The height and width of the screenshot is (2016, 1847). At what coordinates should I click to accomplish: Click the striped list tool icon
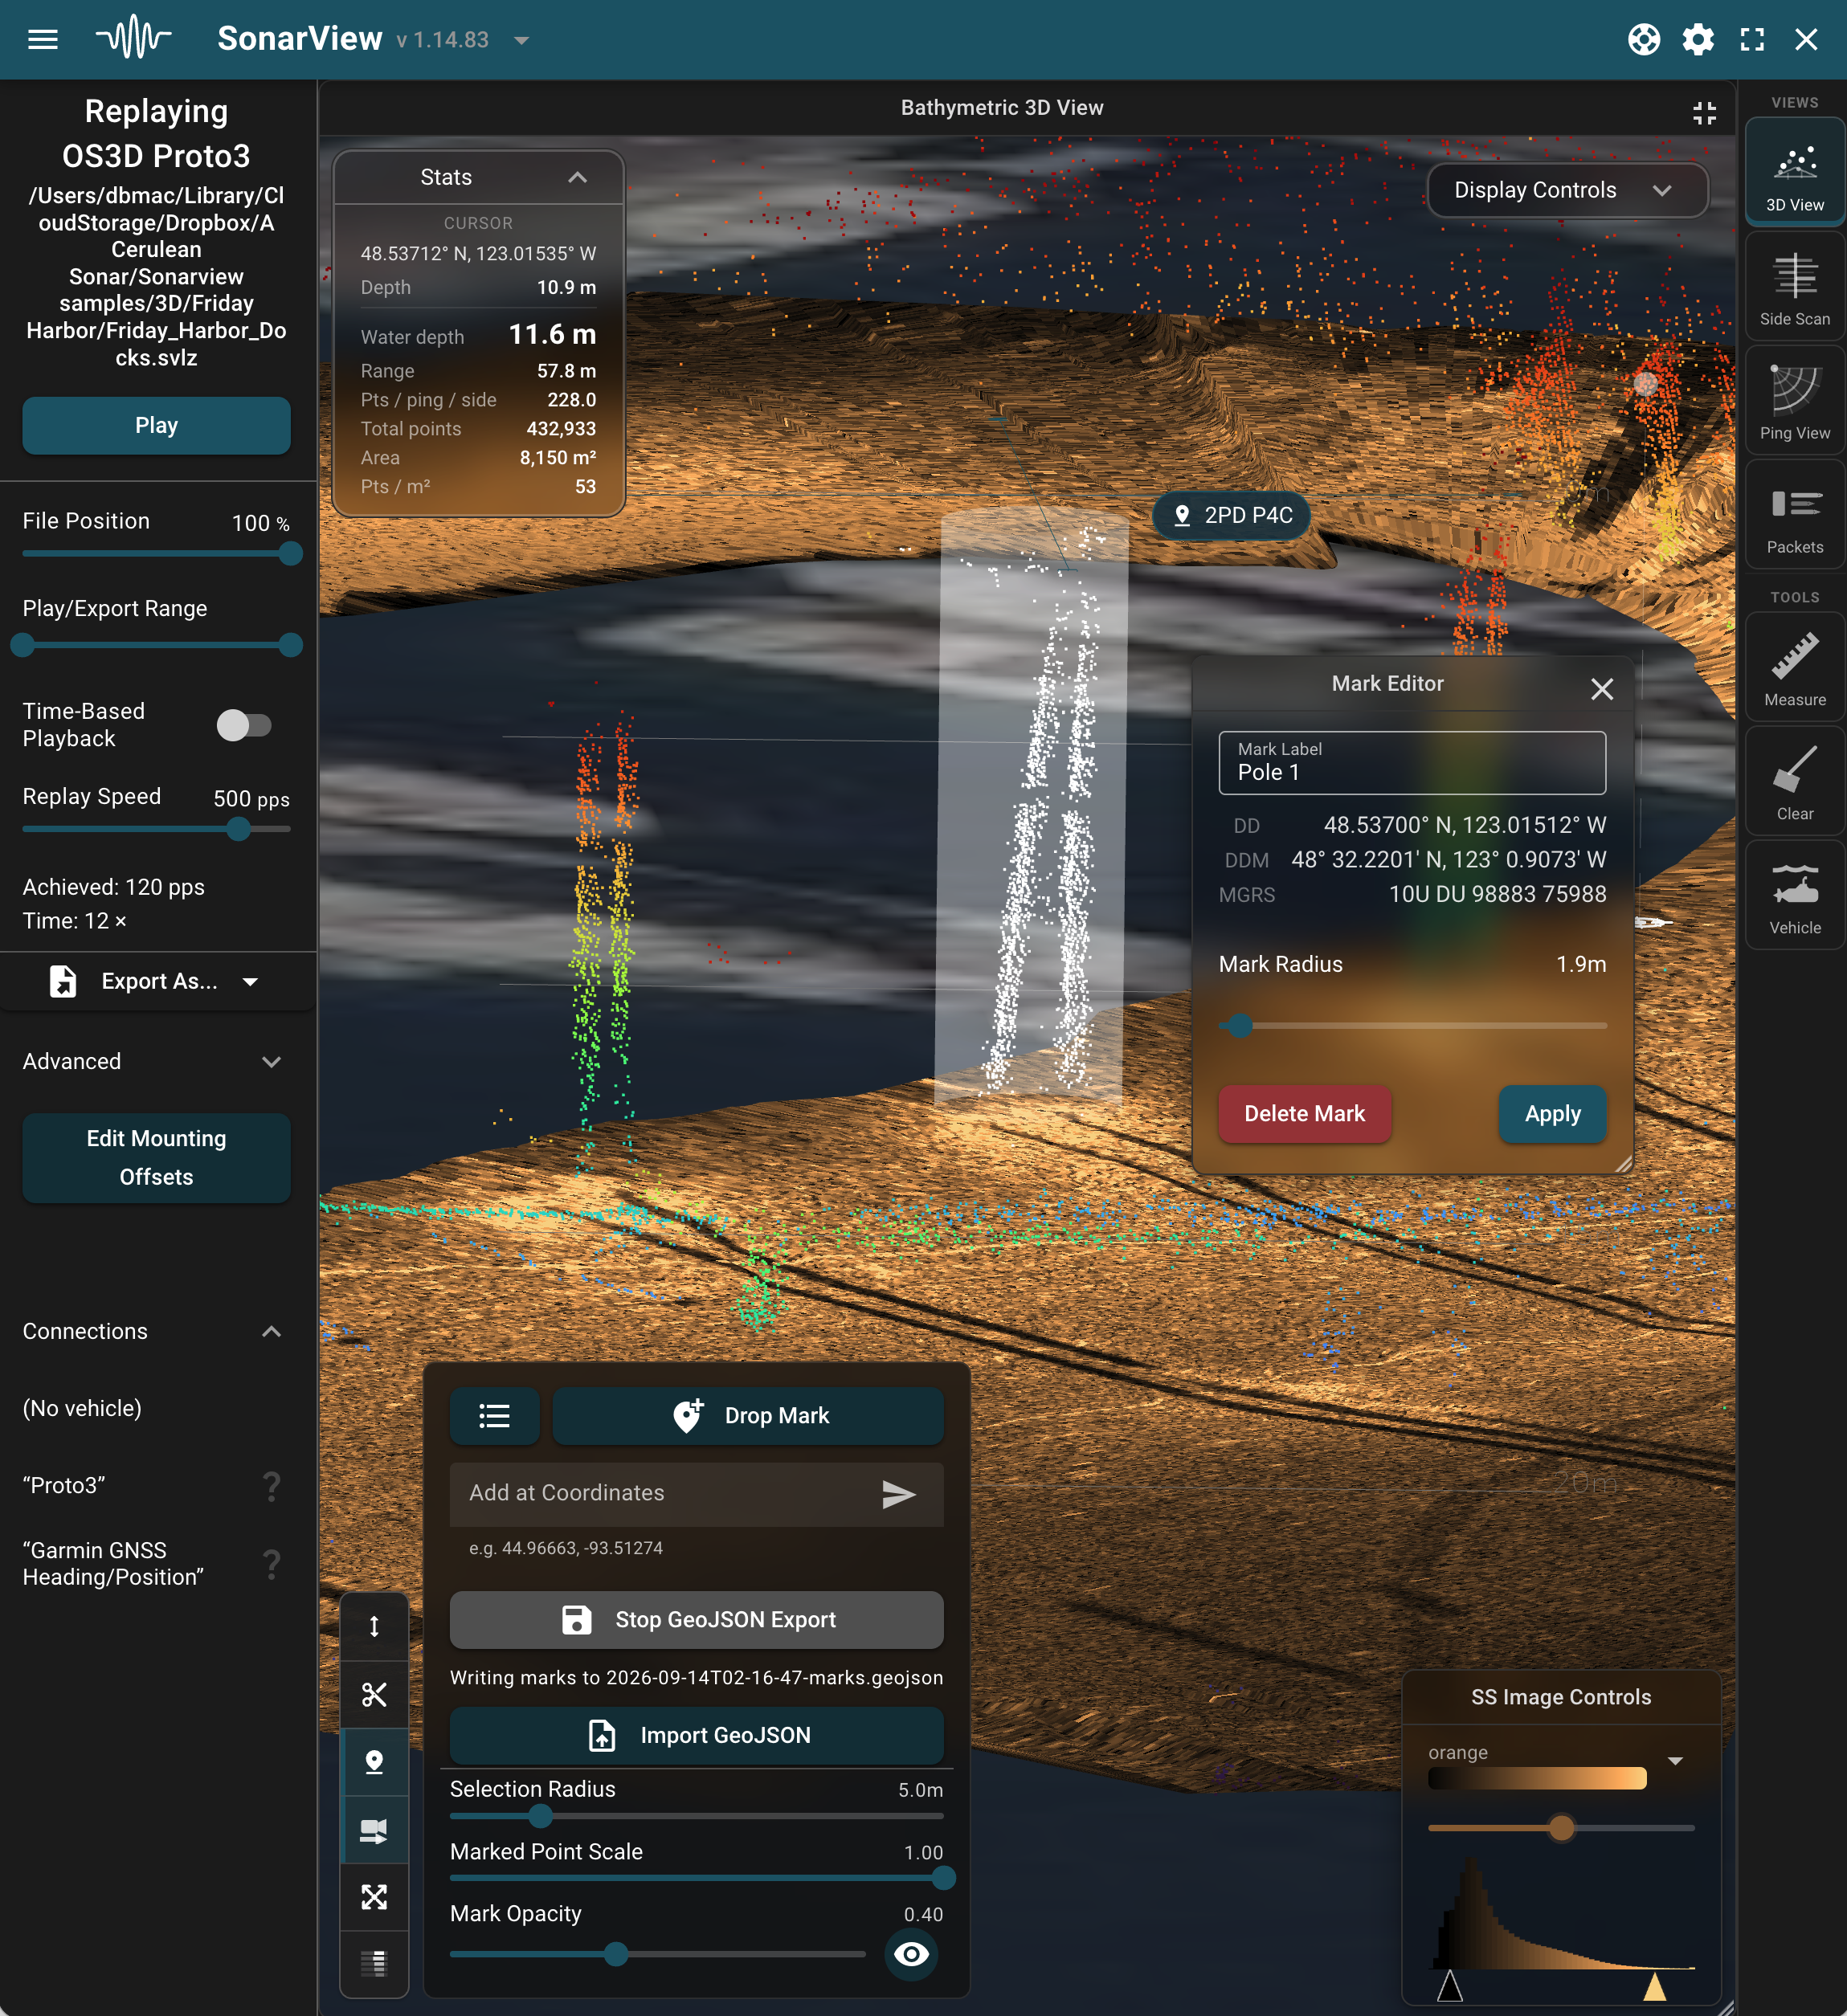point(374,1963)
